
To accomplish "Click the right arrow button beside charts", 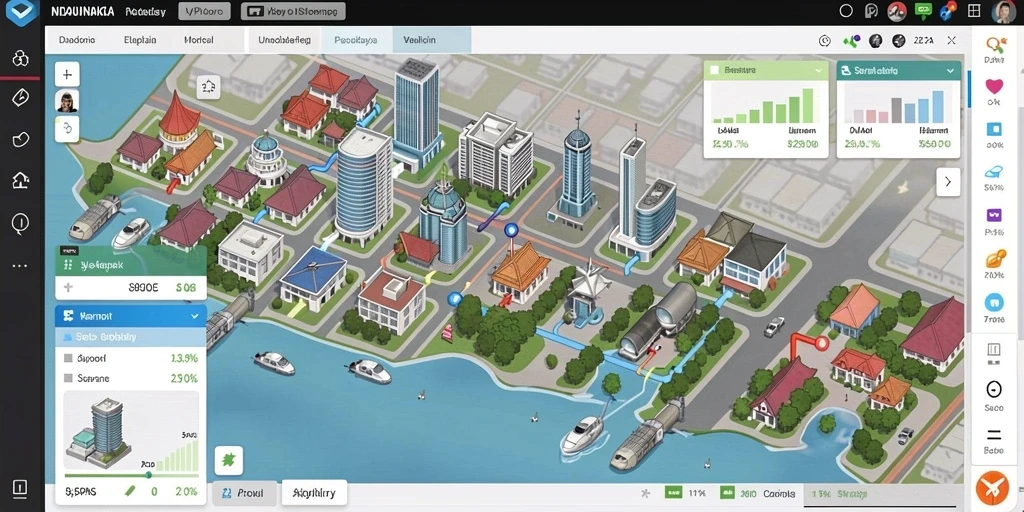I will [x=948, y=182].
